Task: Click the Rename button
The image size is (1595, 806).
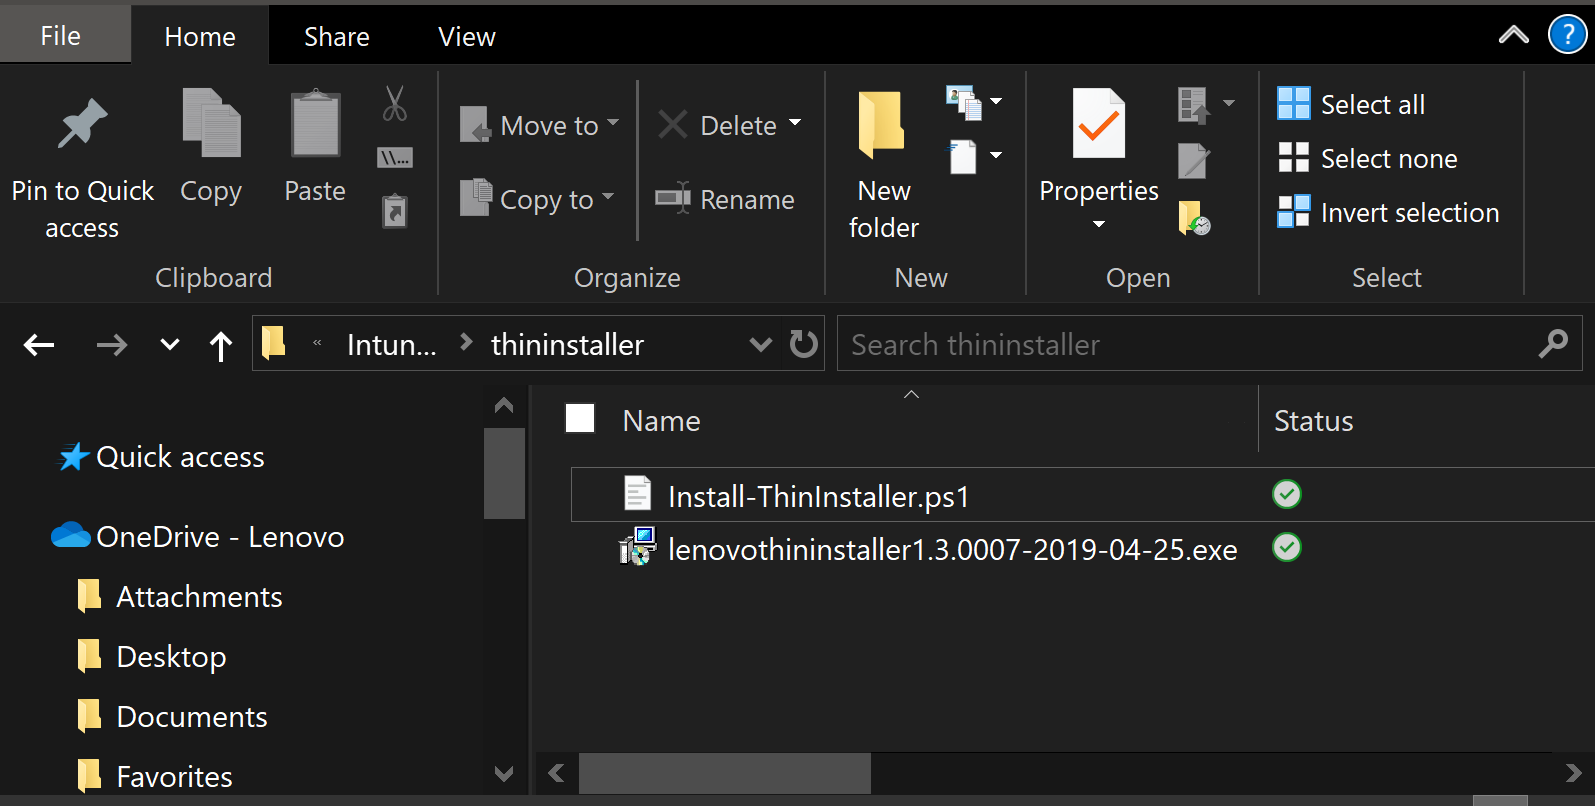Action: pyautogui.click(x=725, y=199)
